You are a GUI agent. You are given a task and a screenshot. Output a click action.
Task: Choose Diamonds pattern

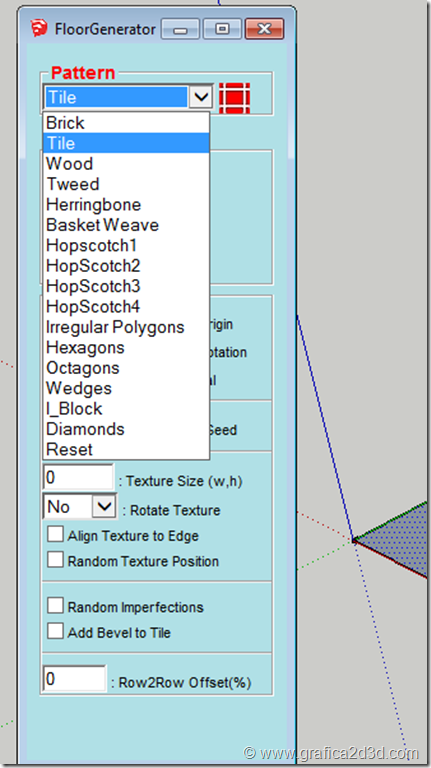pos(126,429)
